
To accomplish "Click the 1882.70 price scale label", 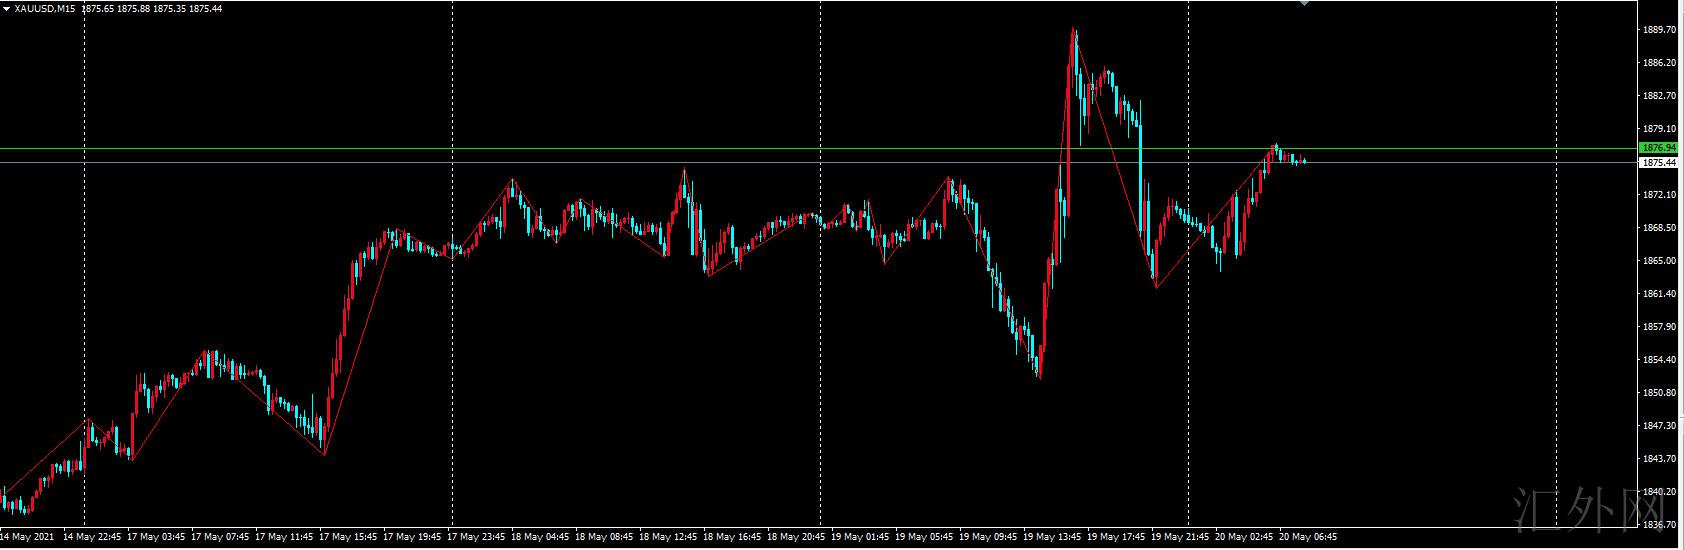I will coord(1659,96).
